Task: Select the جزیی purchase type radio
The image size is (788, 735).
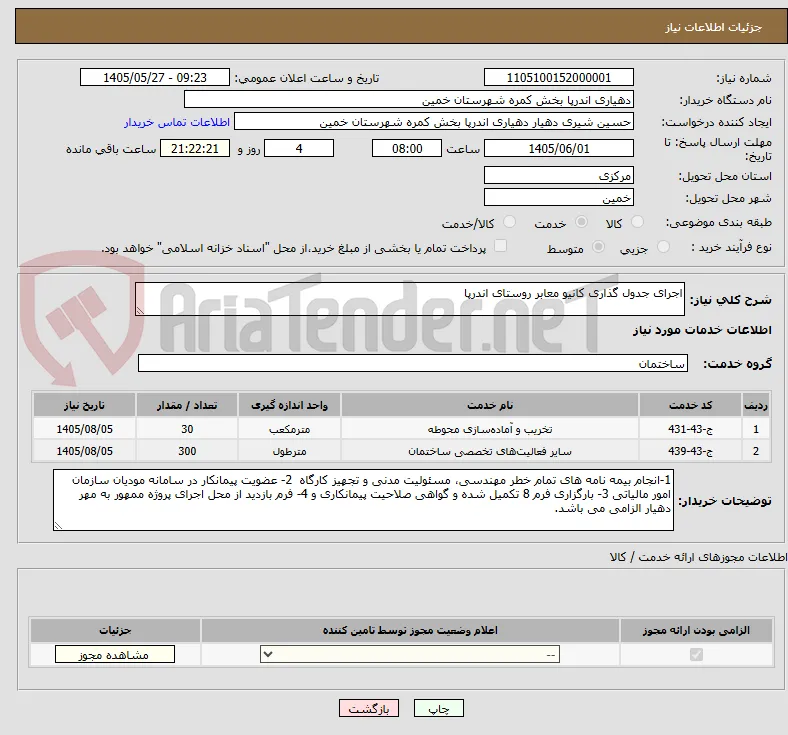Action: [x=663, y=247]
